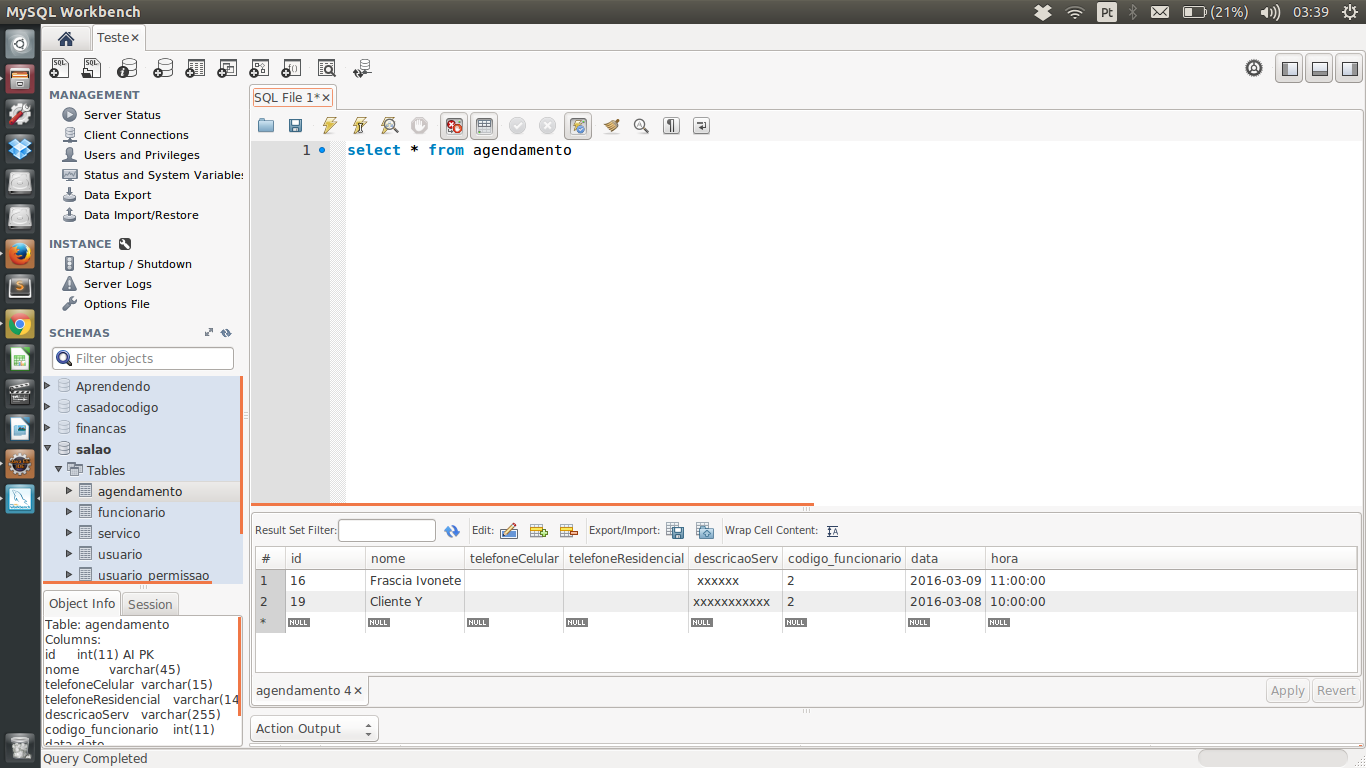Collapse the salao schema
Screen dimensions: 1366x768
click(48, 449)
